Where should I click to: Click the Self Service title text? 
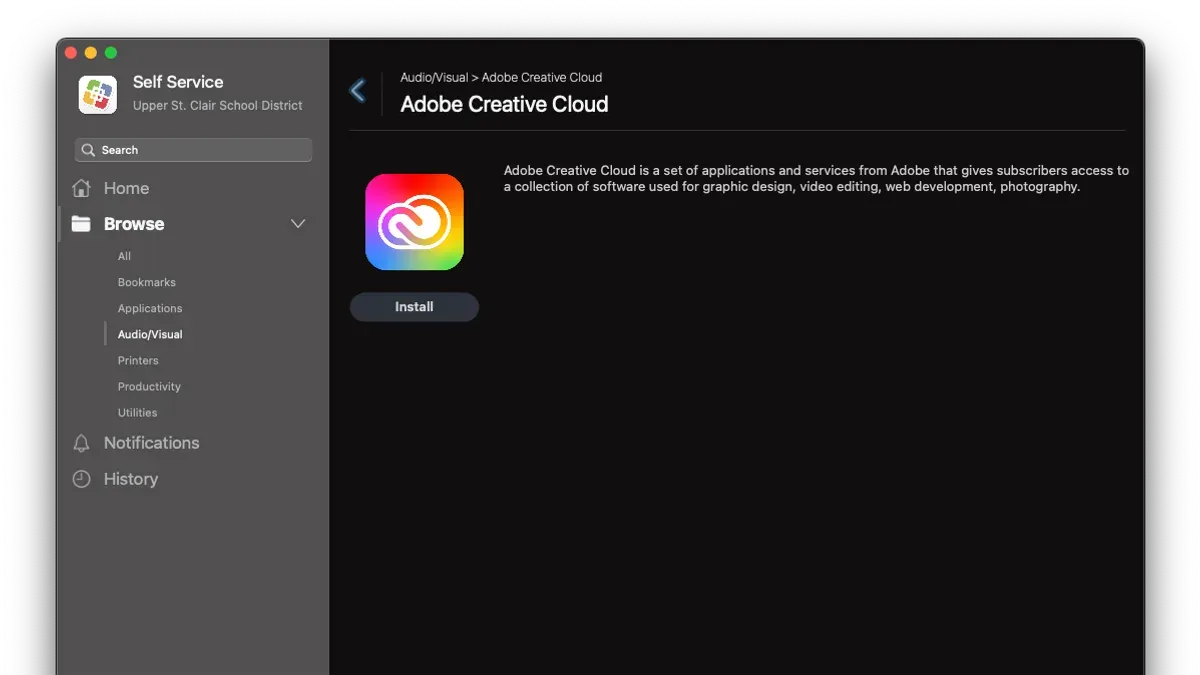click(178, 82)
